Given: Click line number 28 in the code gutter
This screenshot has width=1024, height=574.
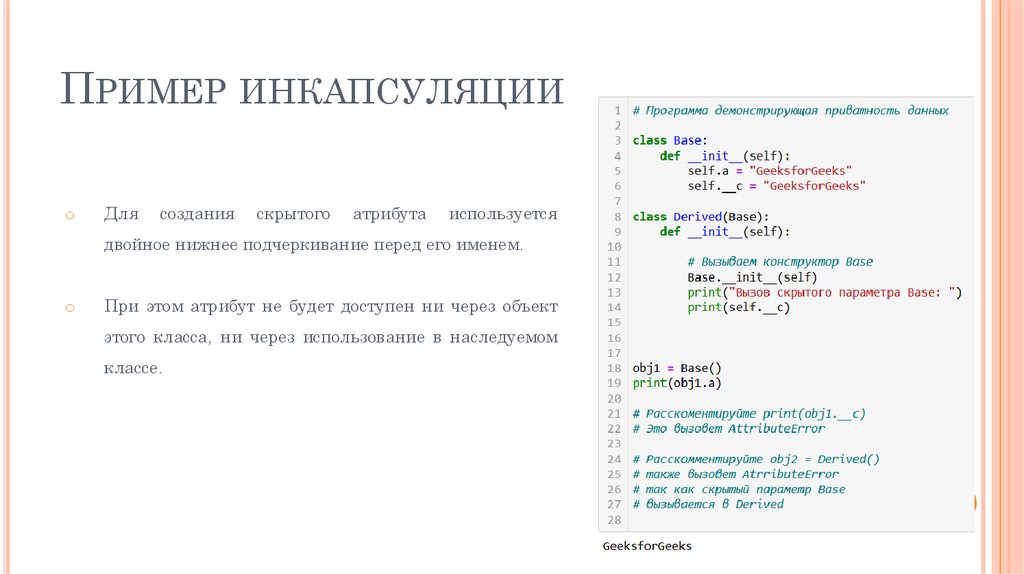Looking at the screenshot, I should pyautogui.click(x=614, y=520).
